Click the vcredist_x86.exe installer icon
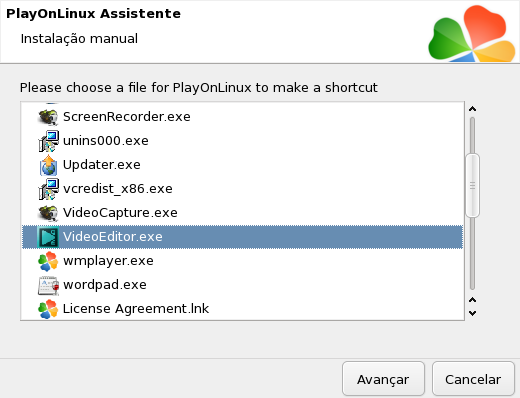 point(48,189)
